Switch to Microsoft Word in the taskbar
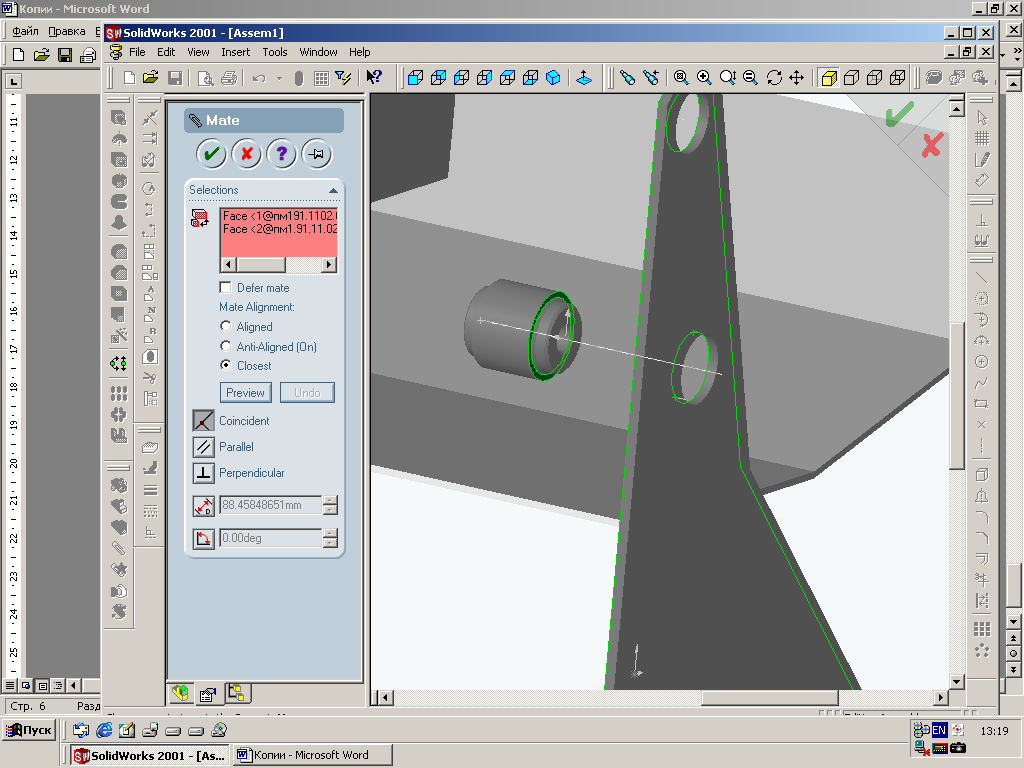The height and width of the screenshot is (768, 1024). coord(312,755)
